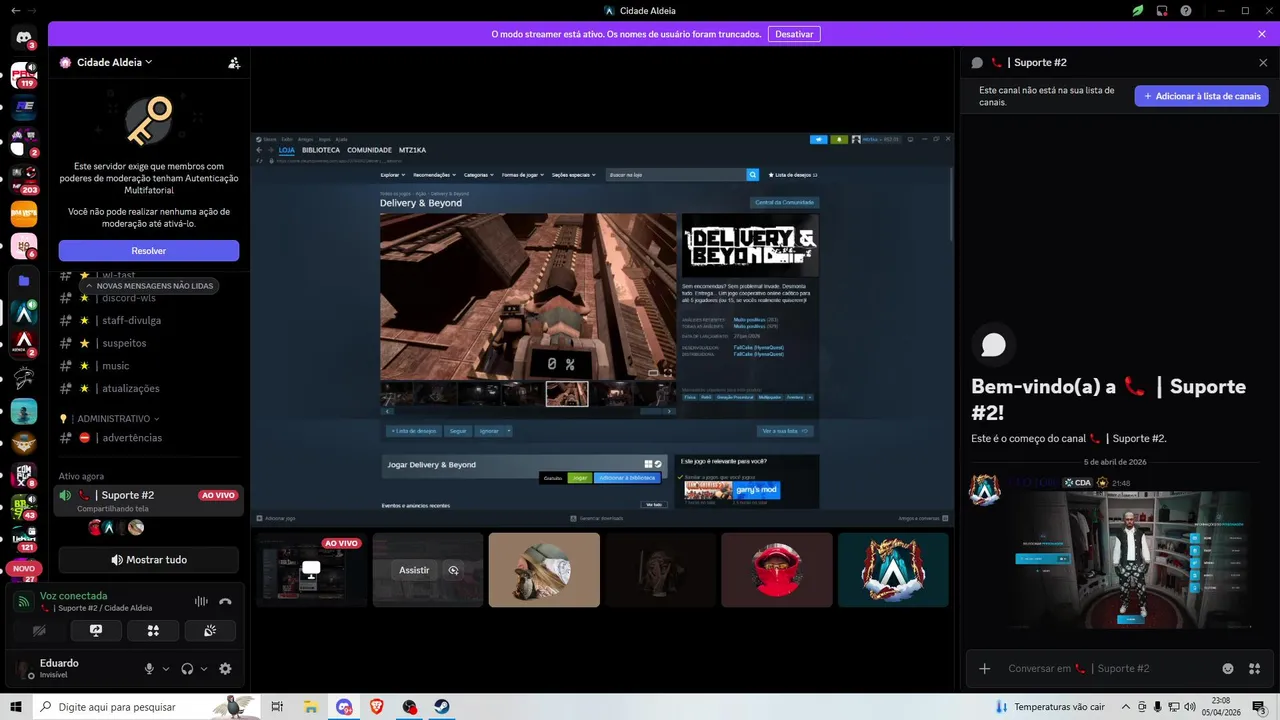Open the Discord inbox icon in the title bar
This screenshot has height=720, width=1280.
click(1162, 11)
